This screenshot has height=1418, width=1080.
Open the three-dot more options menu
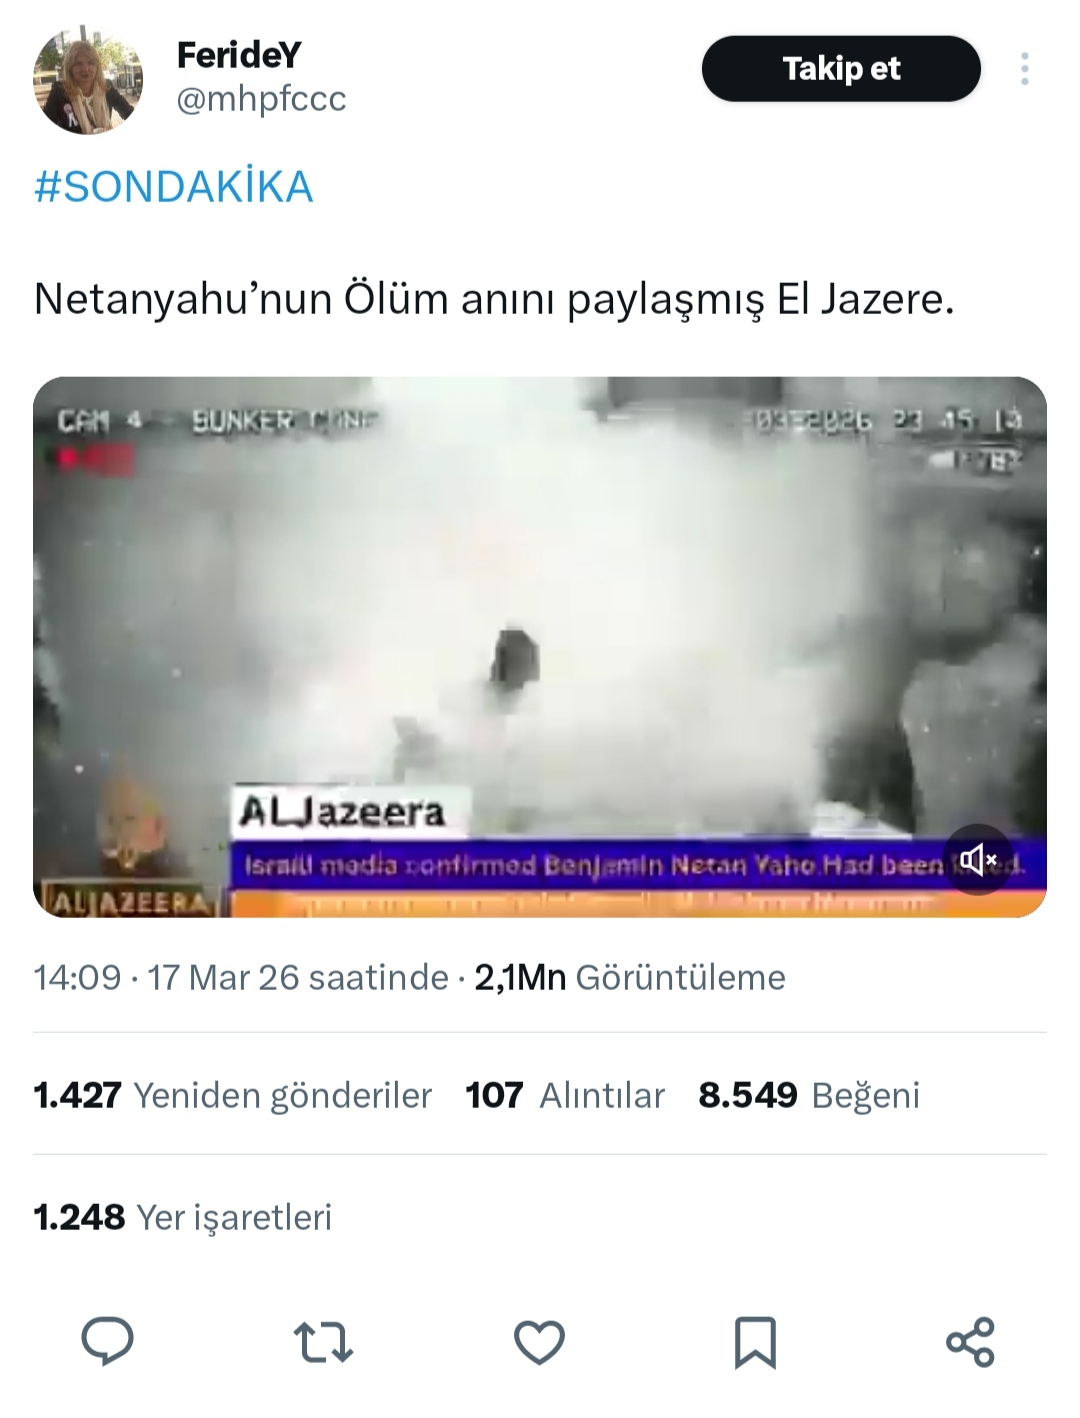pos(1024,69)
